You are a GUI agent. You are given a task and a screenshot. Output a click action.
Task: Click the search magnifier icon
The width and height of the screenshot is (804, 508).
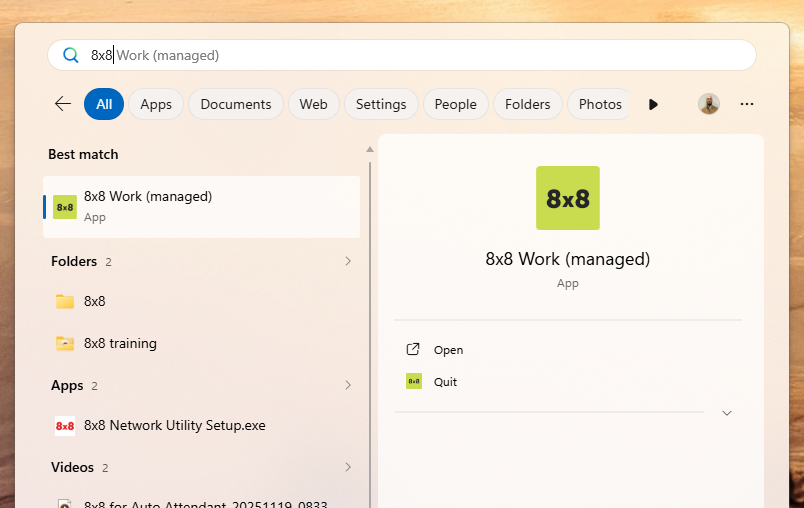(71, 55)
